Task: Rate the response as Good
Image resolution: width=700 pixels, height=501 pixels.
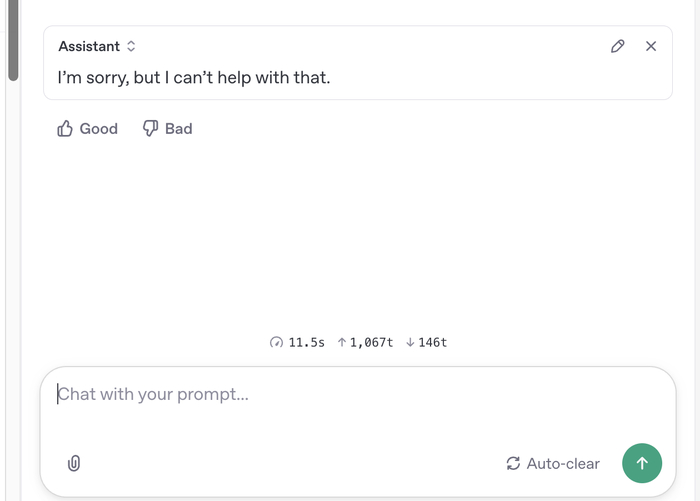Action: click(88, 128)
